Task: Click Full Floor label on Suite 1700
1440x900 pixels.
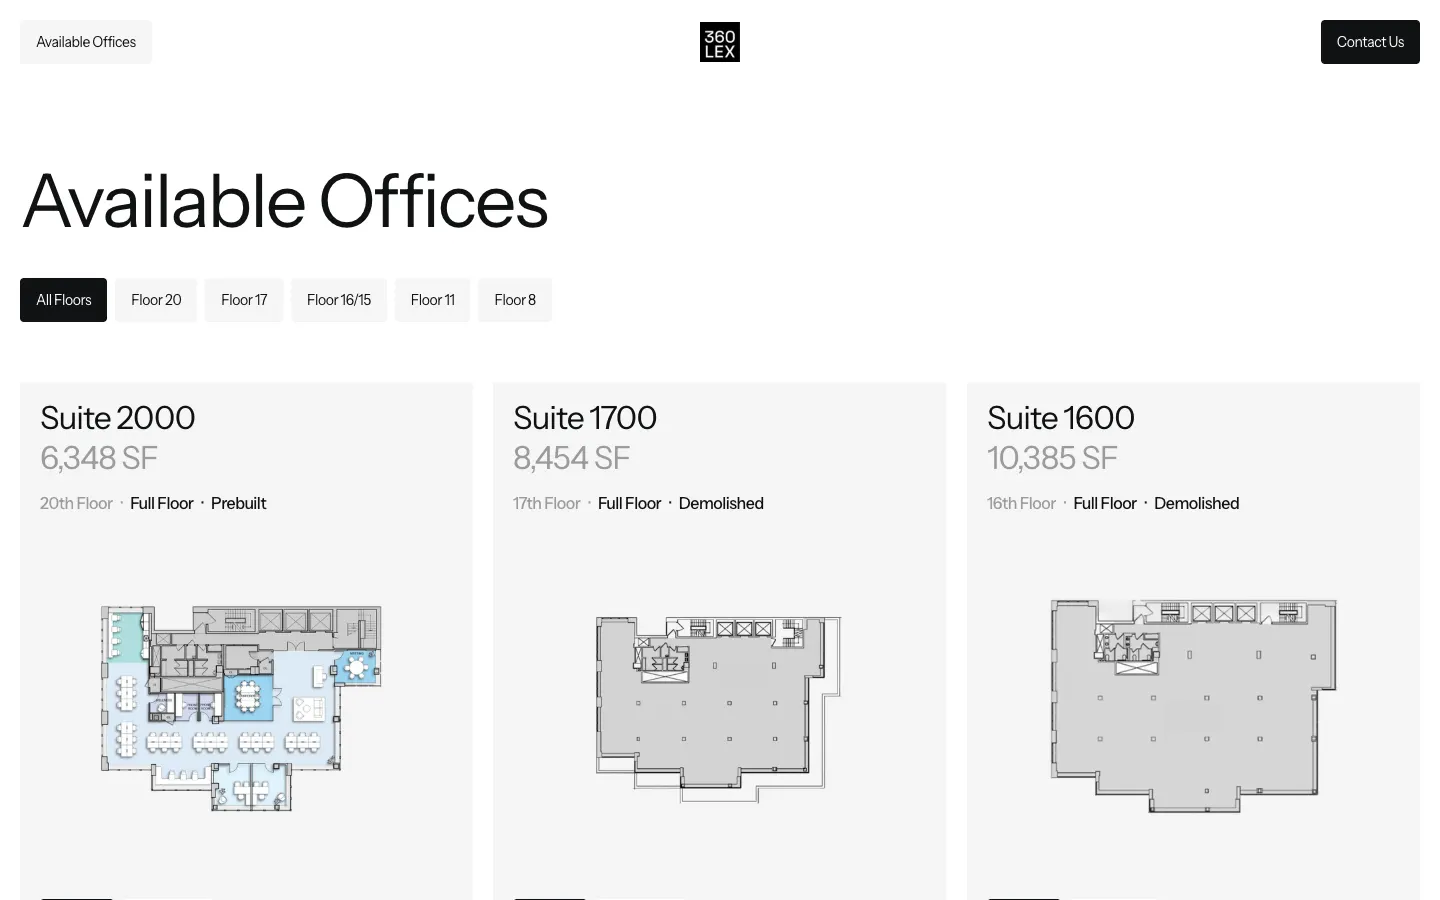Action: (630, 504)
